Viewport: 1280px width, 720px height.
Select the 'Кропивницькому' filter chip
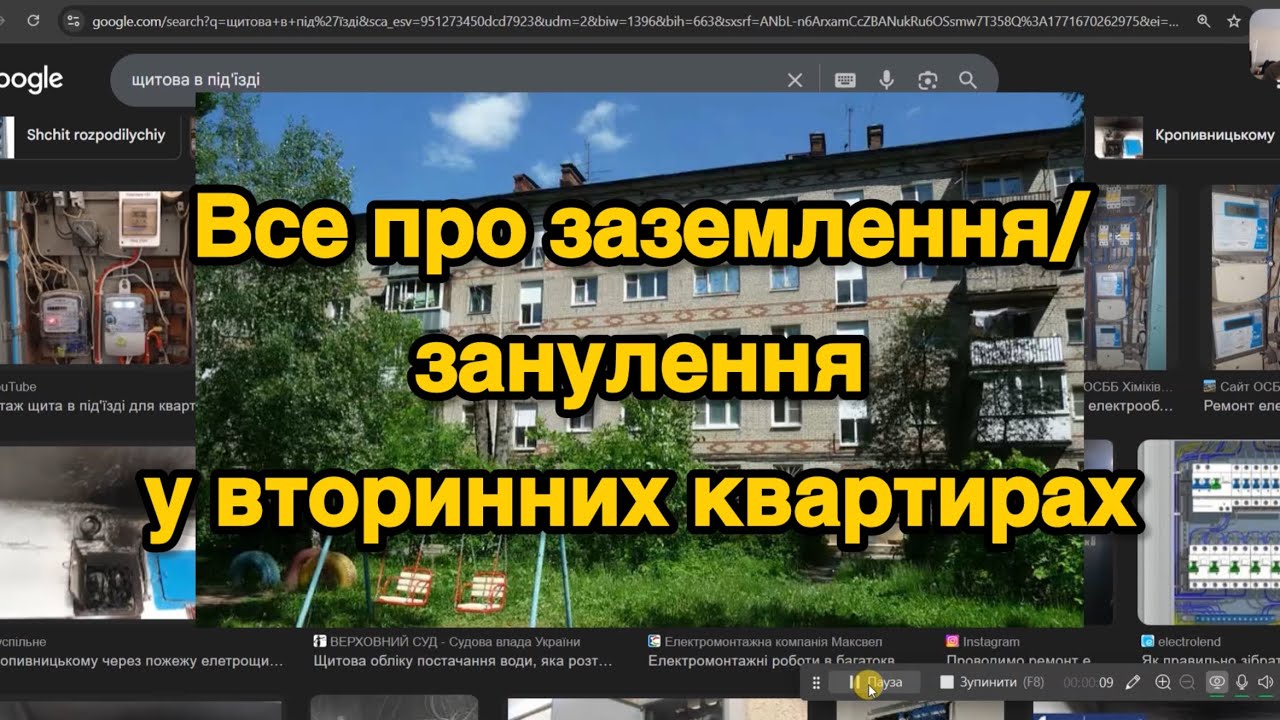point(1187,135)
